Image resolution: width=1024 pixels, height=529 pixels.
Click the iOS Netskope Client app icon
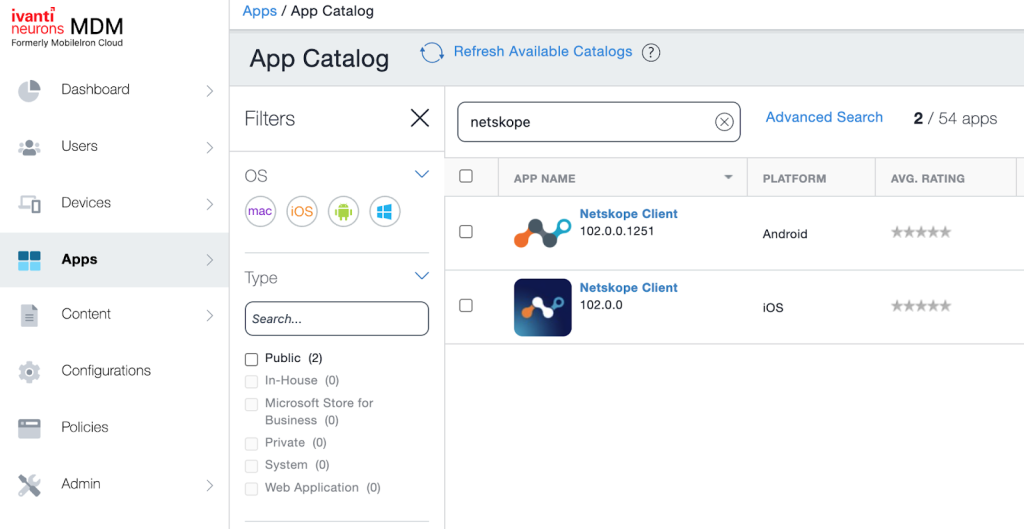(x=543, y=308)
